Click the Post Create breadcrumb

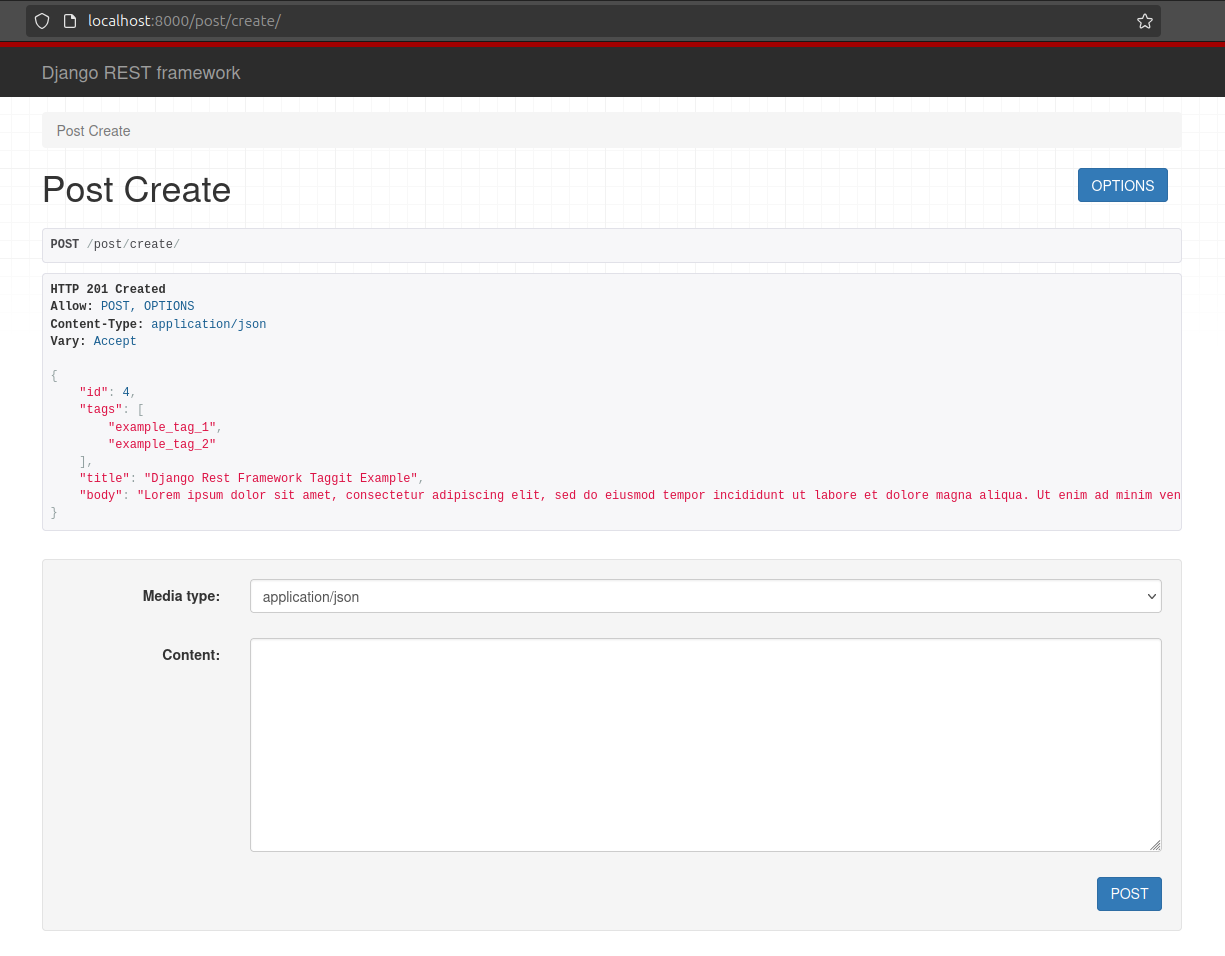94,131
